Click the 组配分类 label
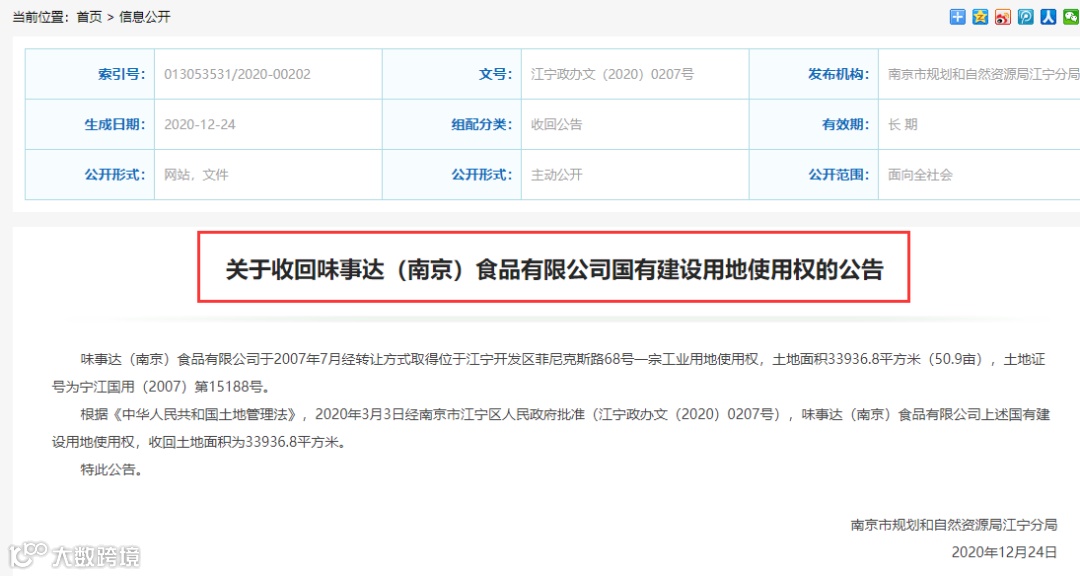 click(x=481, y=125)
